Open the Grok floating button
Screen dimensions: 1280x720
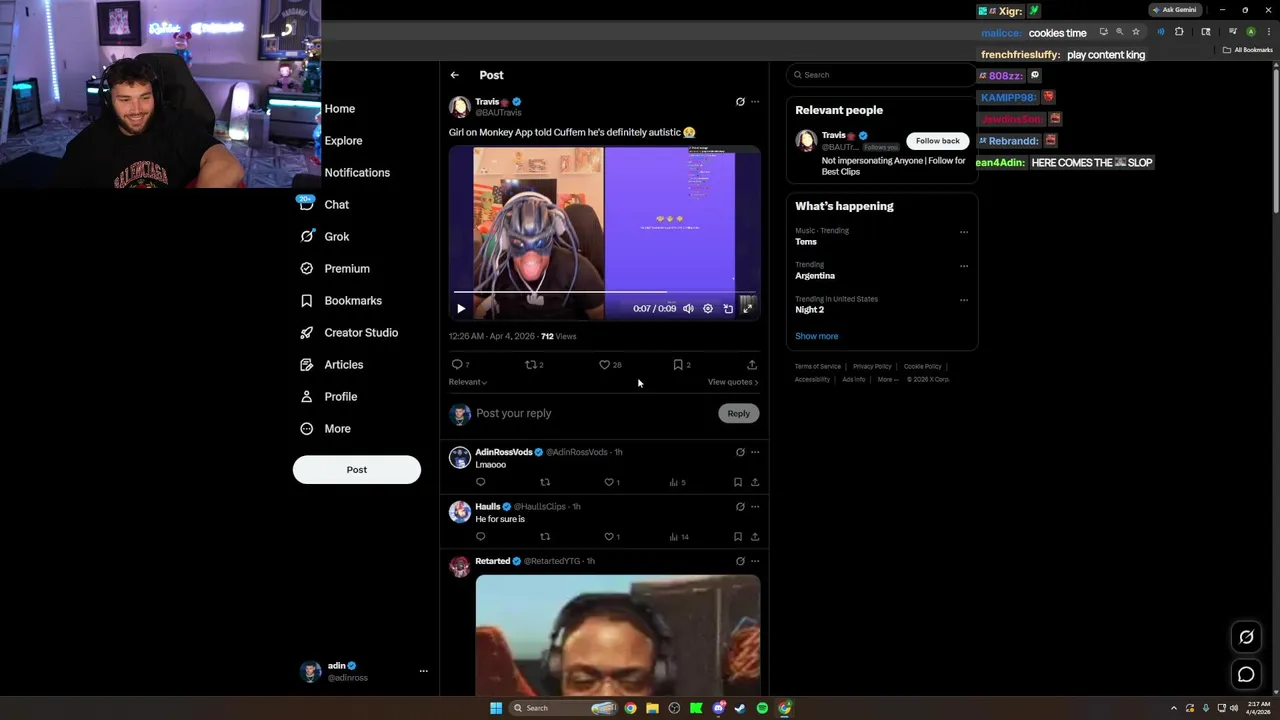pyautogui.click(x=1246, y=637)
